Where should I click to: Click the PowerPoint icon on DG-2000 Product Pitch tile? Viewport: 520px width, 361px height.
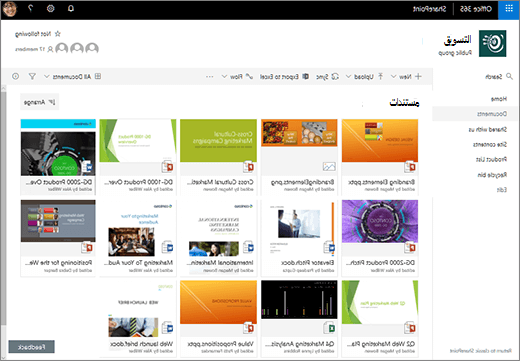tap(410, 247)
